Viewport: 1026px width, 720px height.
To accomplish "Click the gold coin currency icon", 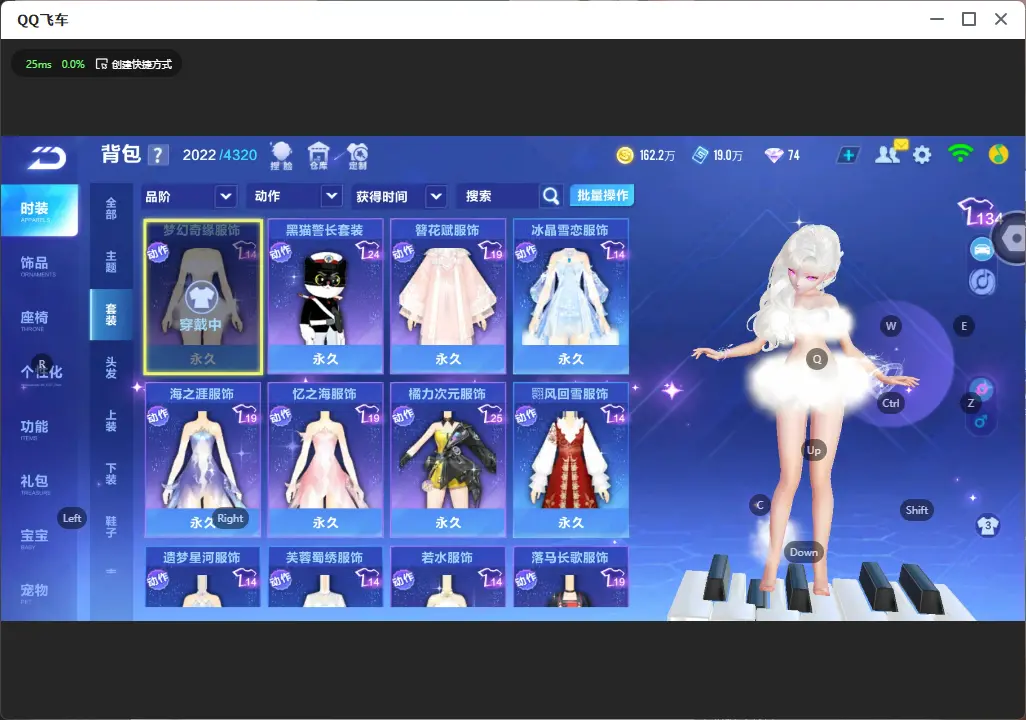I will tap(625, 155).
